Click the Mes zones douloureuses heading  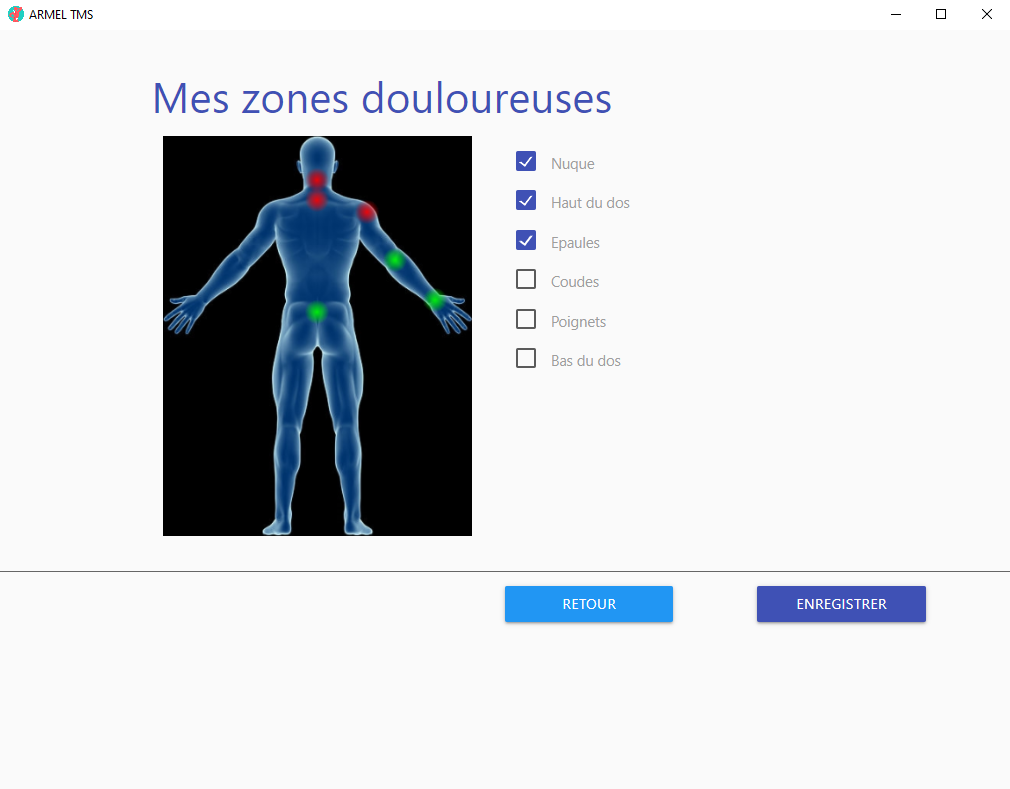382,98
